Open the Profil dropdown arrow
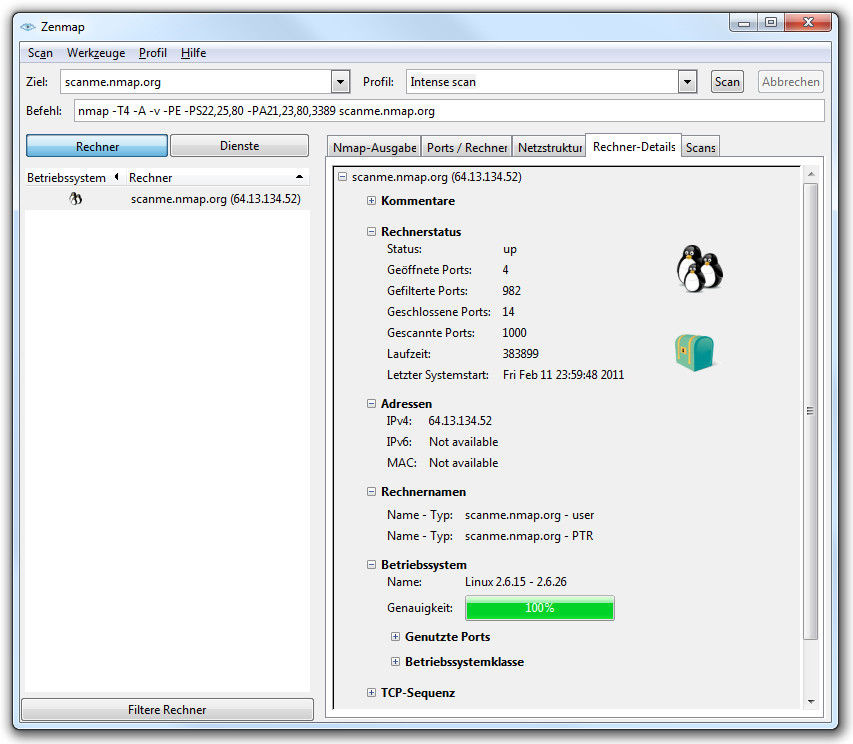The width and height of the screenshot is (853, 744). tap(688, 82)
